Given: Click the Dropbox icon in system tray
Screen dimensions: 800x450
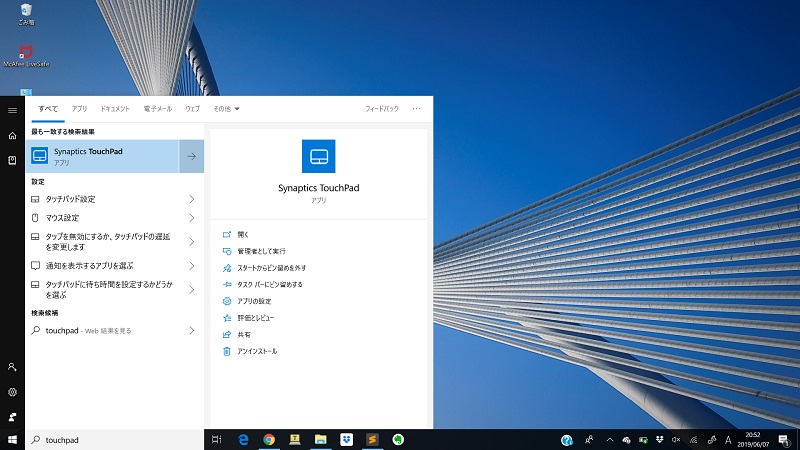Looking at the screenshot, I should click(x=659, y=439).
